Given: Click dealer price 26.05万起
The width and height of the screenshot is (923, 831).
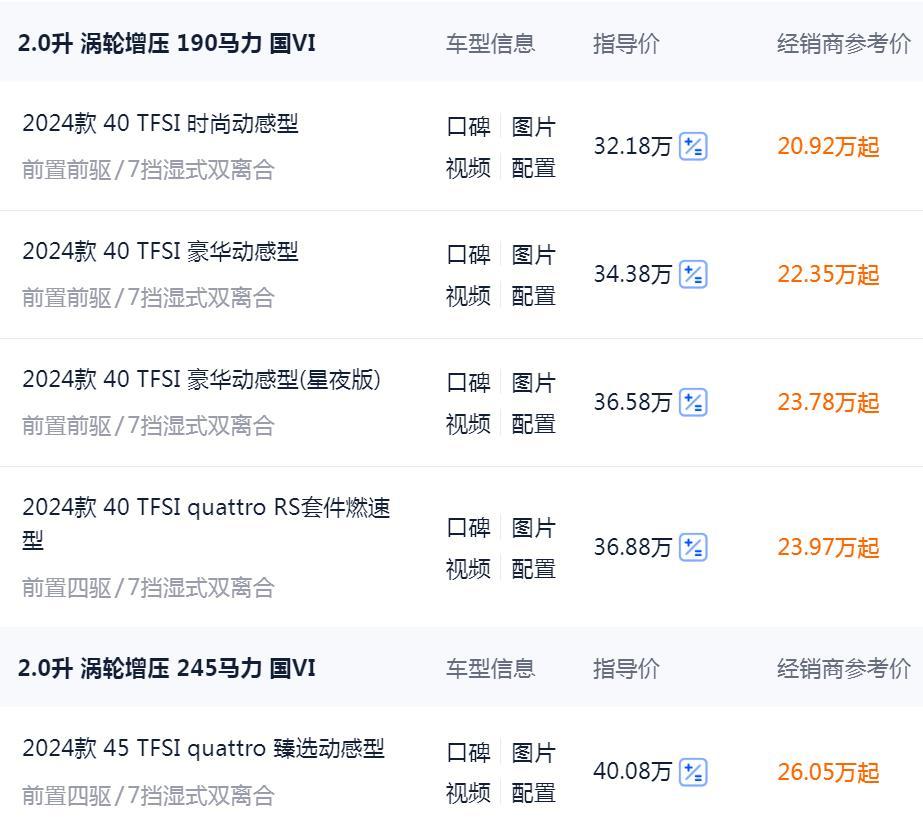Looking at the screenshot, I should click(828, 772).
